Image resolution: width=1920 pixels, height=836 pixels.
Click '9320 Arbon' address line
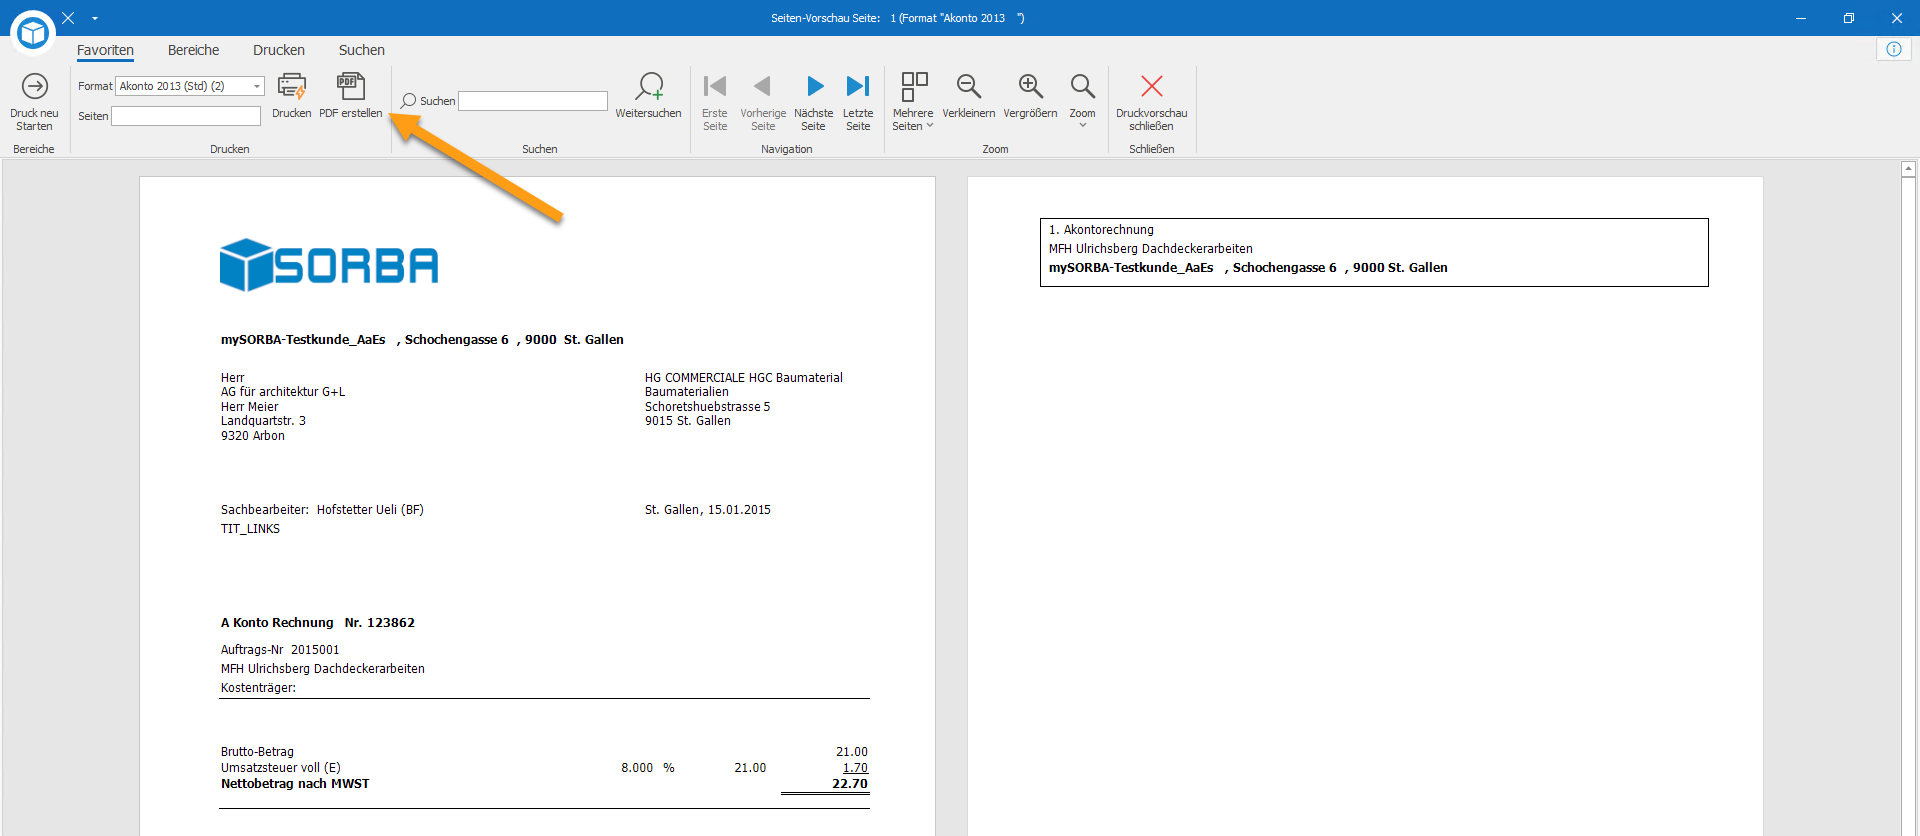tap(253, 436)
